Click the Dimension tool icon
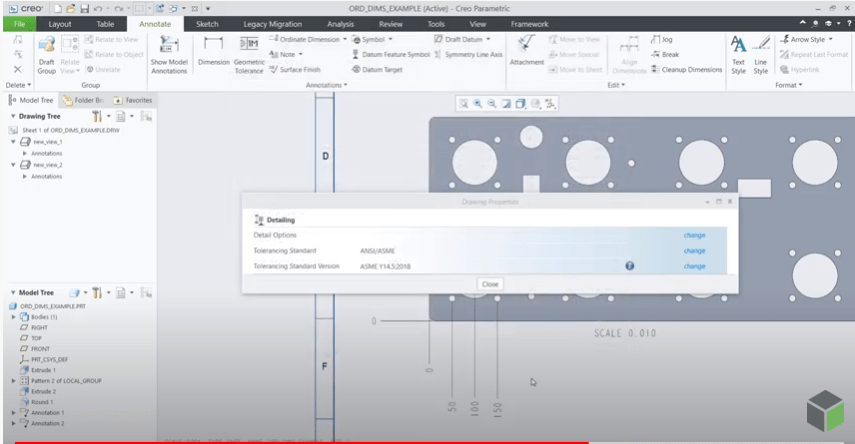855x444 pixels. tap(213, 47)
